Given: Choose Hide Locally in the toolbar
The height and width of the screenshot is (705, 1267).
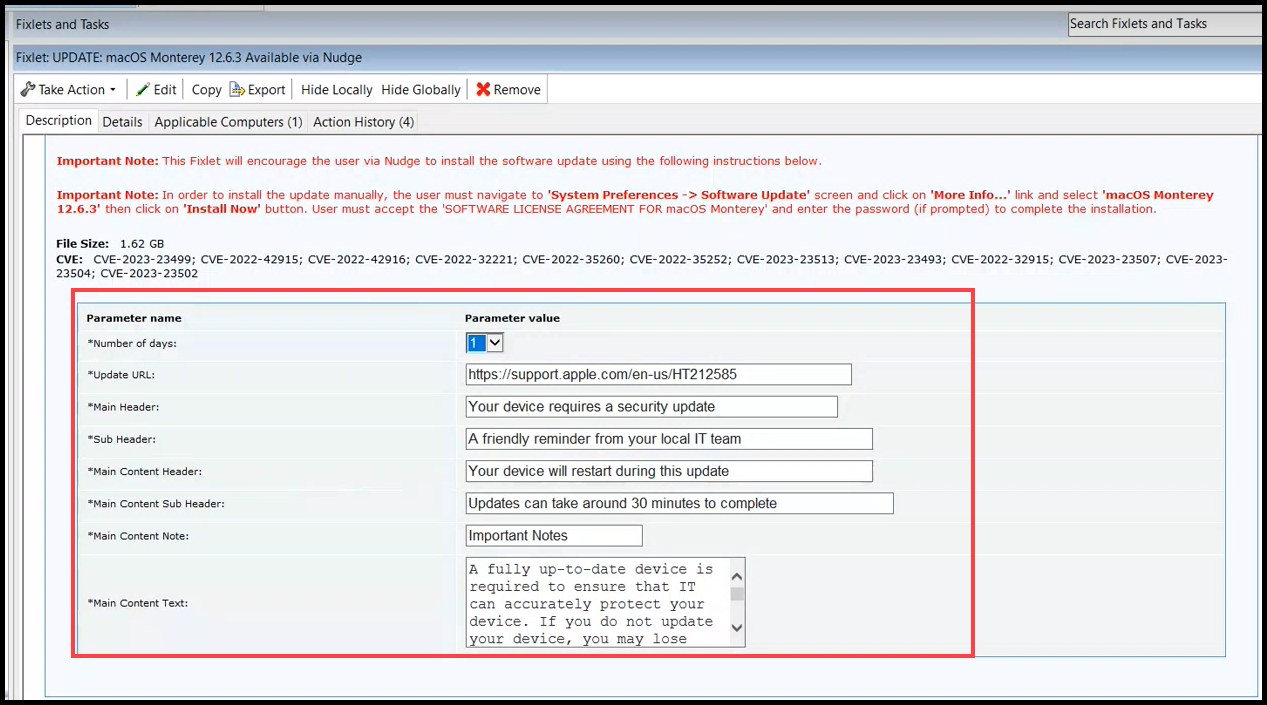Looking at the screenshot, I should point(336,90).
